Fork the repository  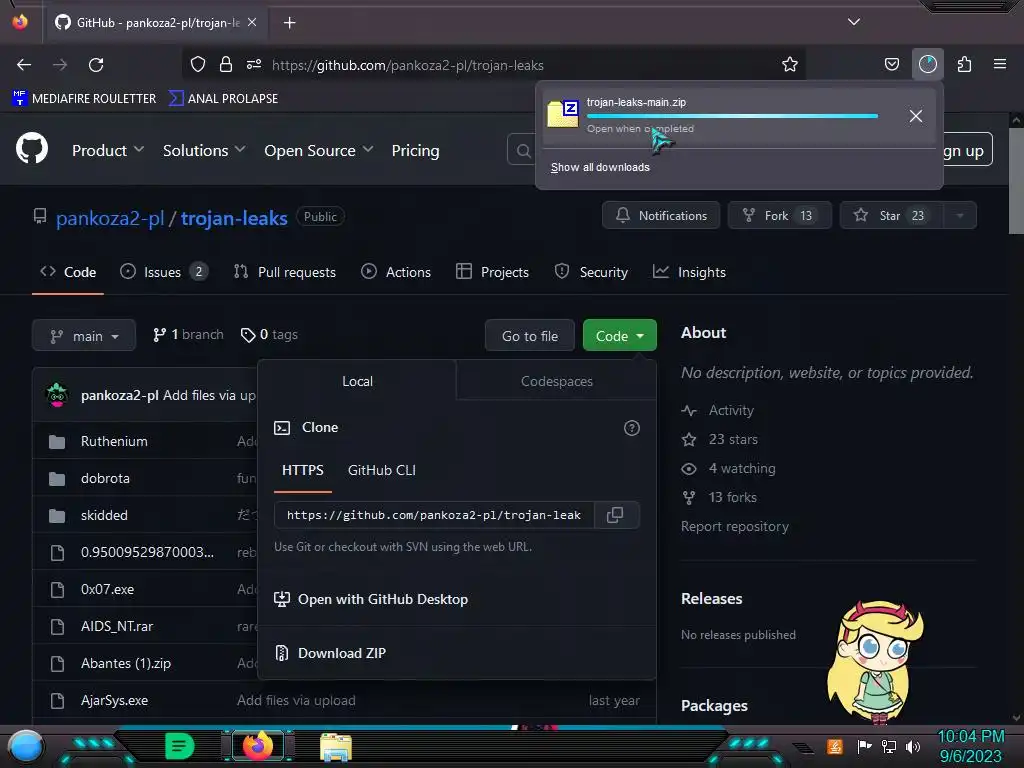pyautogui.click(x=780, y=216)
